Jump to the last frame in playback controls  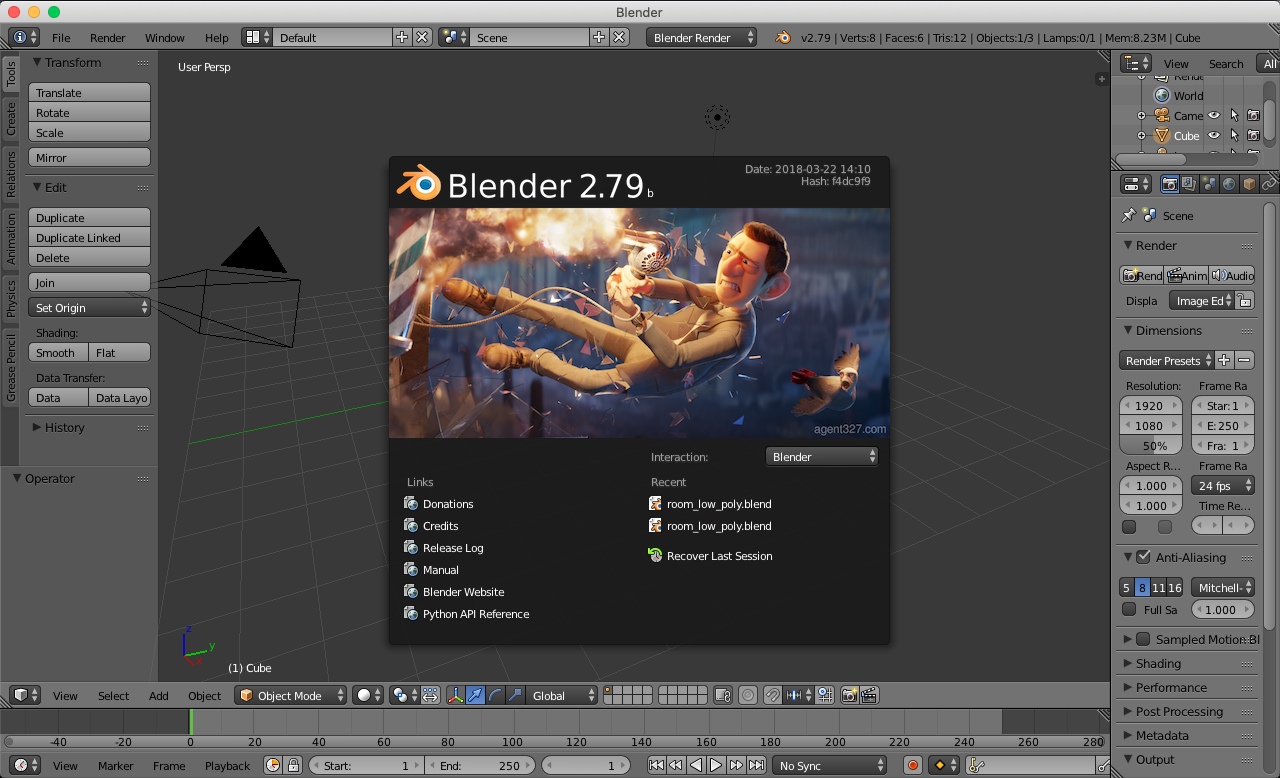tap(756, 765)
